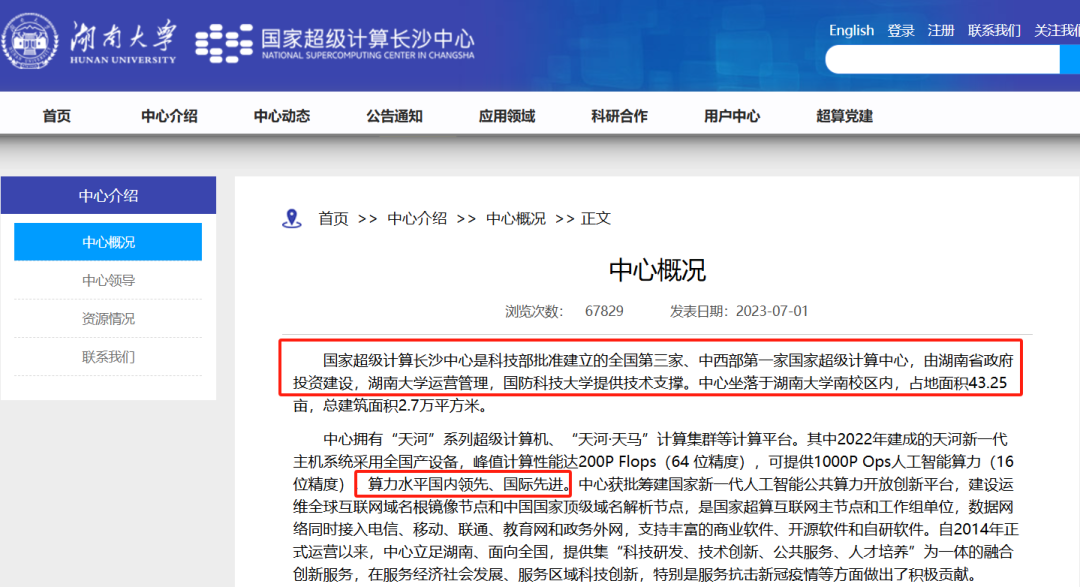The image size is (1080, 587).
Task: Click 中心介绍 in the breadcrumb trail
Action: coord(416,218)
